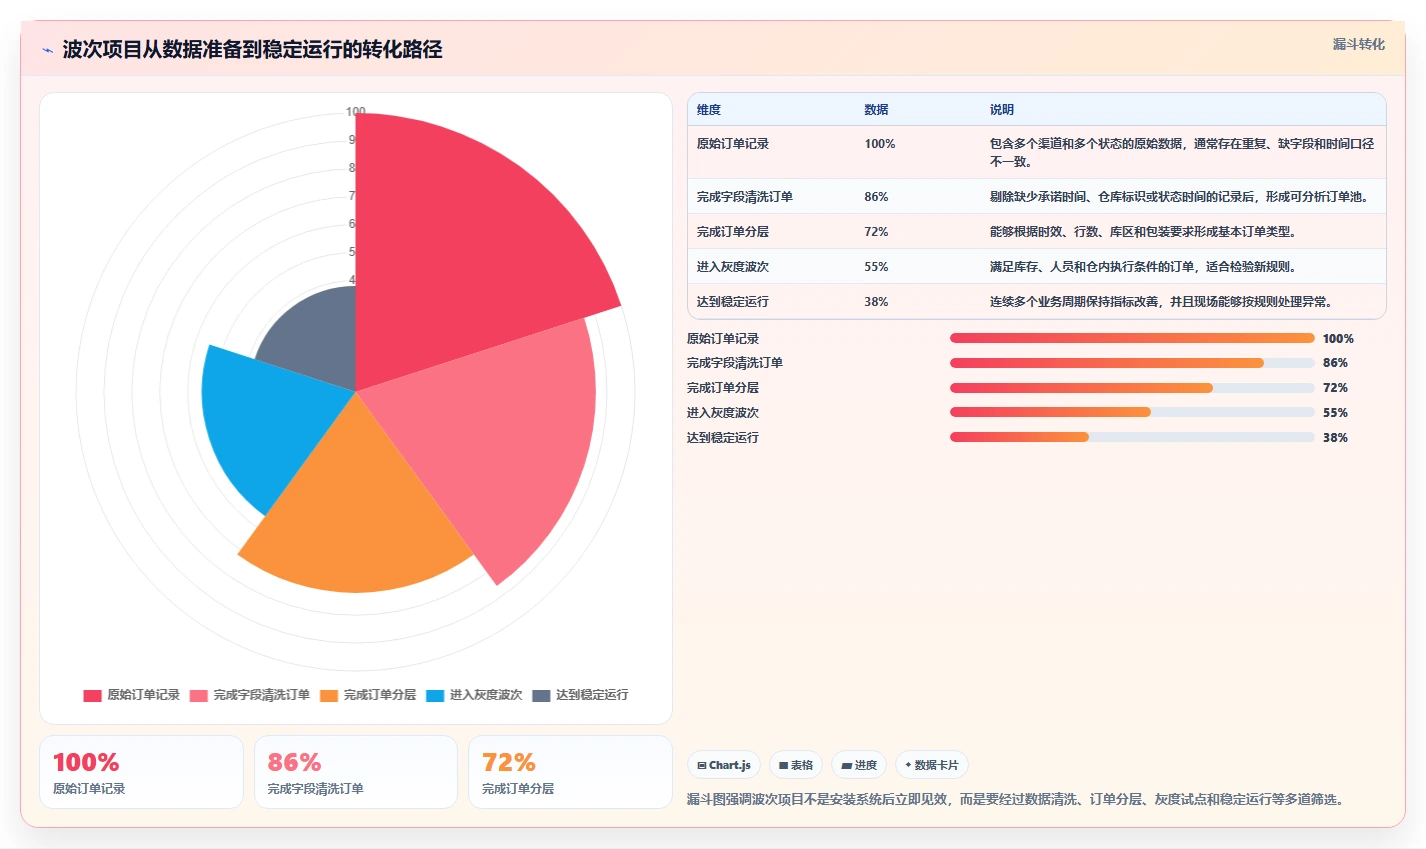Click the Chart.js chip
The height and width of the screenshot is (849, 1426).
pos(724,765)
